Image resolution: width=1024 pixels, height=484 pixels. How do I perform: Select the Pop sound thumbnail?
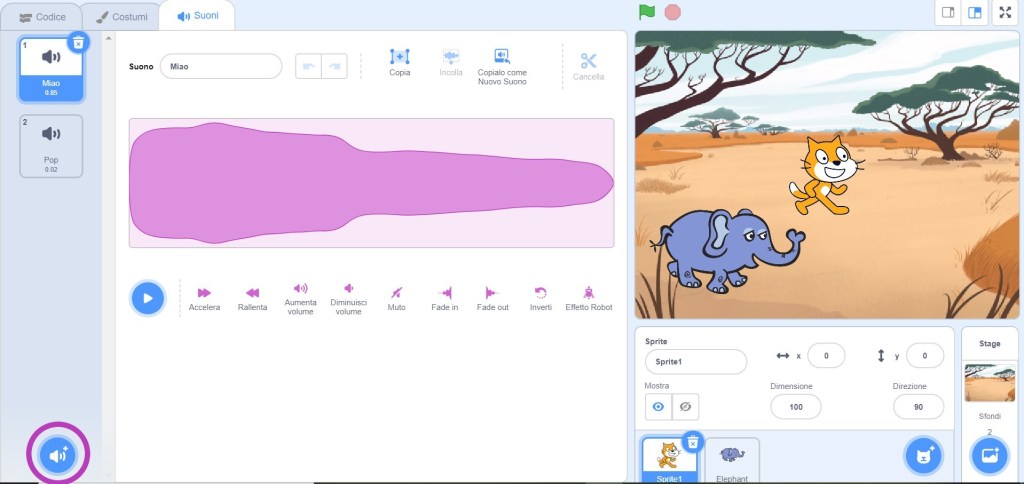click(x=51, y=145)
